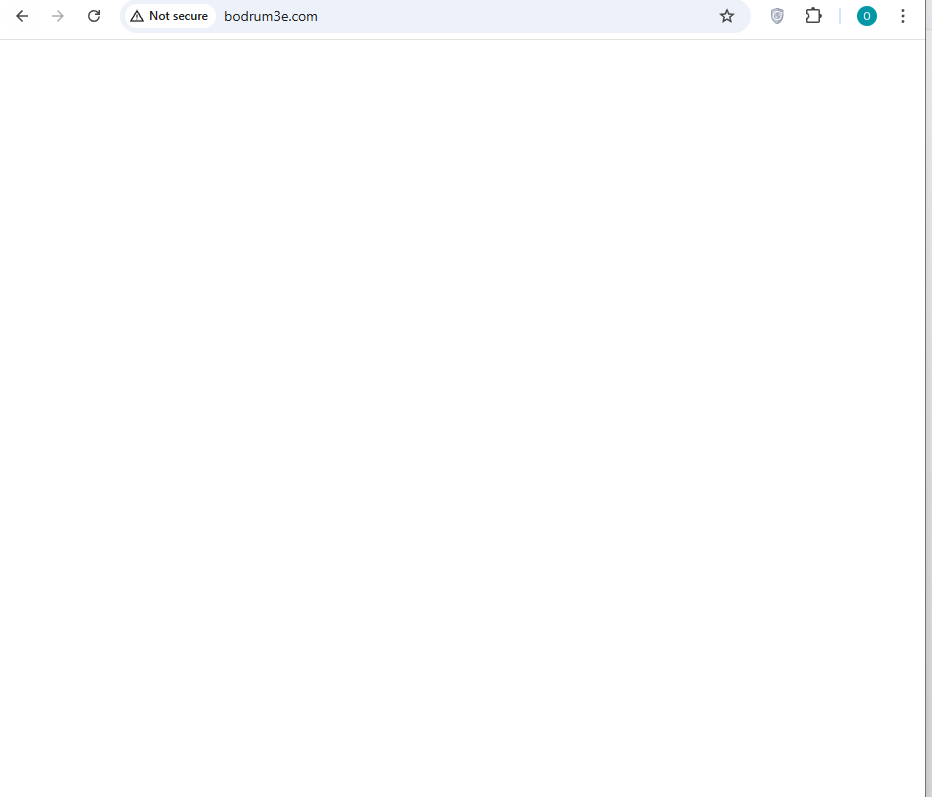932x797 pixels.
Task: Bookmark this tab with the star
Action: (726, 16)
